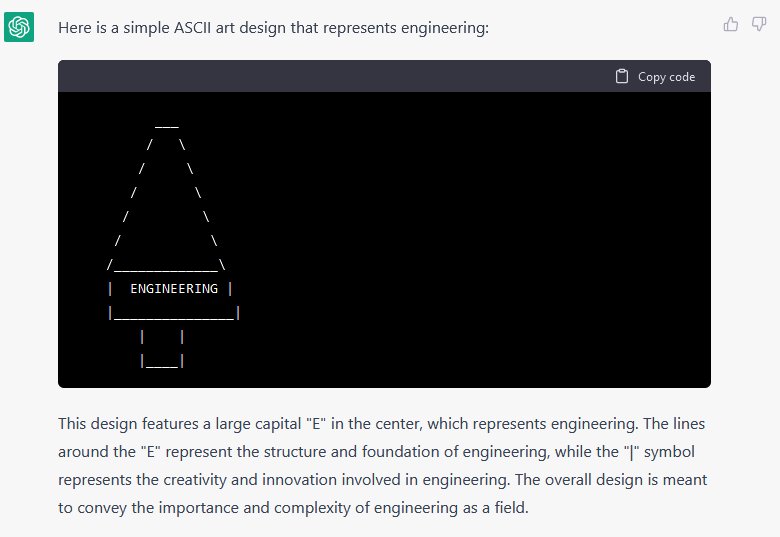Click the line "to convey the importance and complexity"

pos(293,508)
